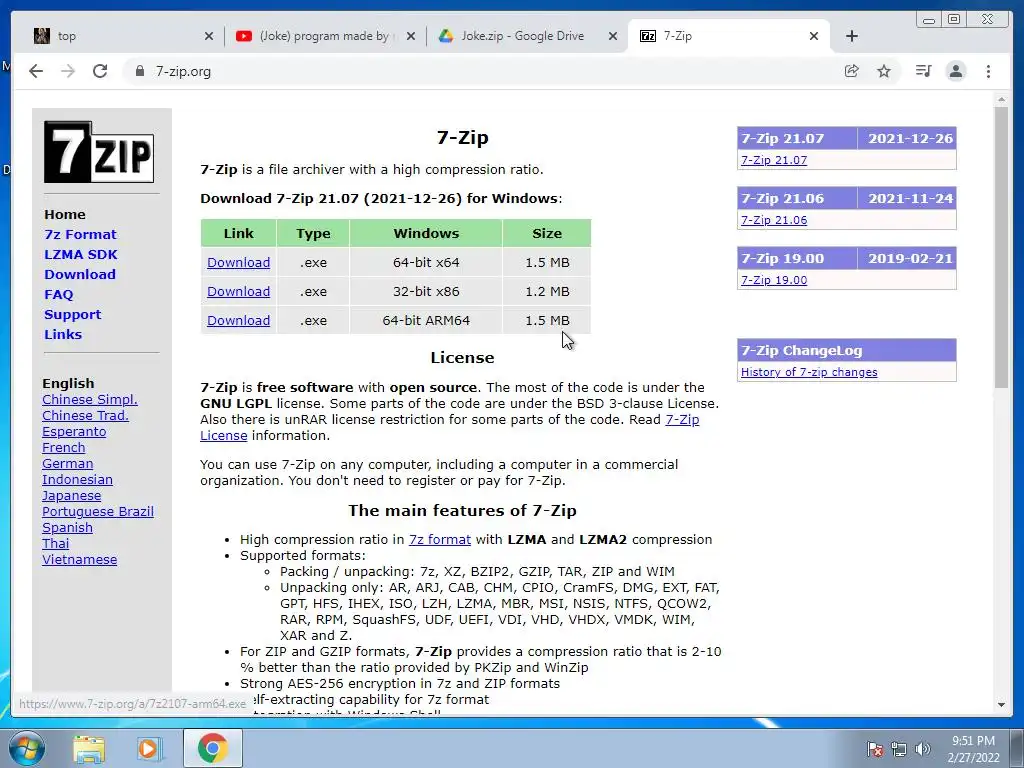Reload the 7-zip.org page
The image size is (1024, 768).
[x=100, y=71]
